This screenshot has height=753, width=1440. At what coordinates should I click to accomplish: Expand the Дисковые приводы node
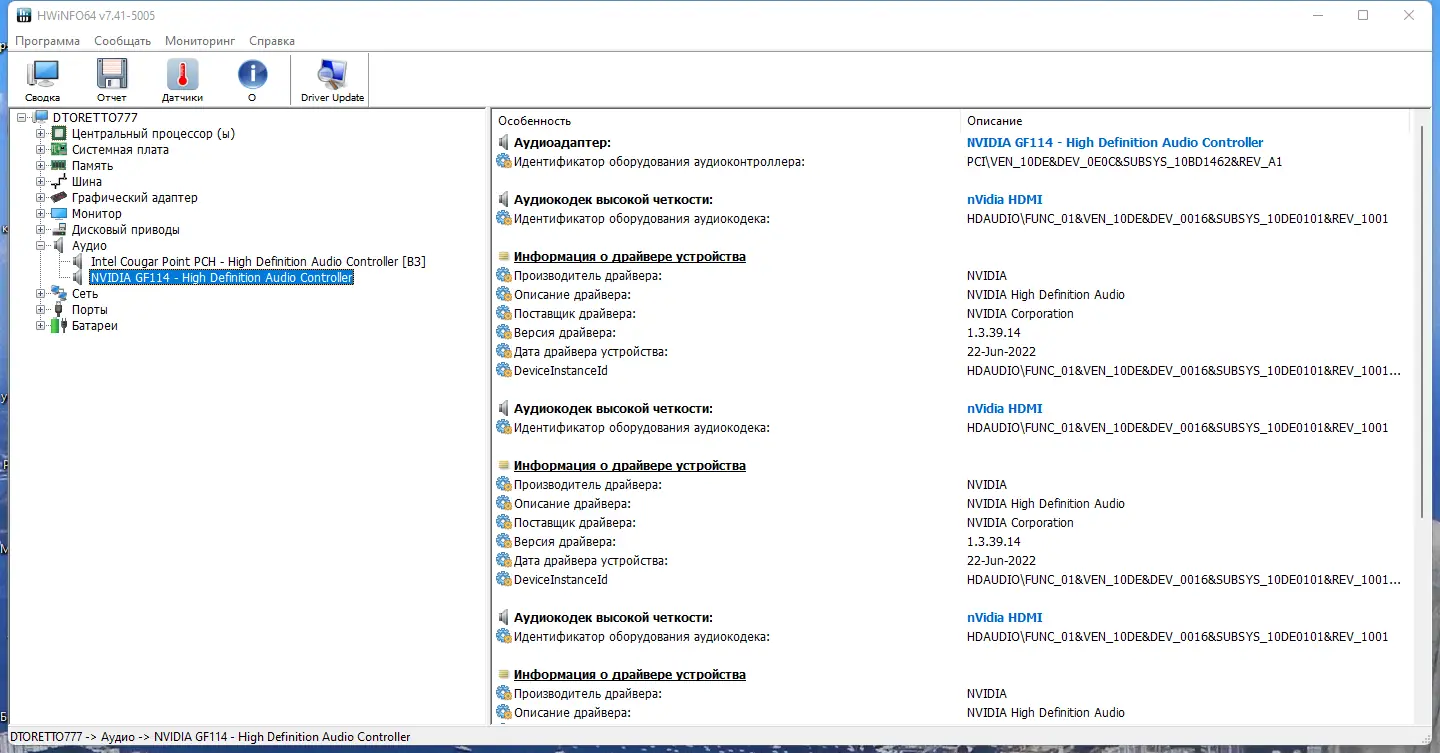(x=41, y=230)
